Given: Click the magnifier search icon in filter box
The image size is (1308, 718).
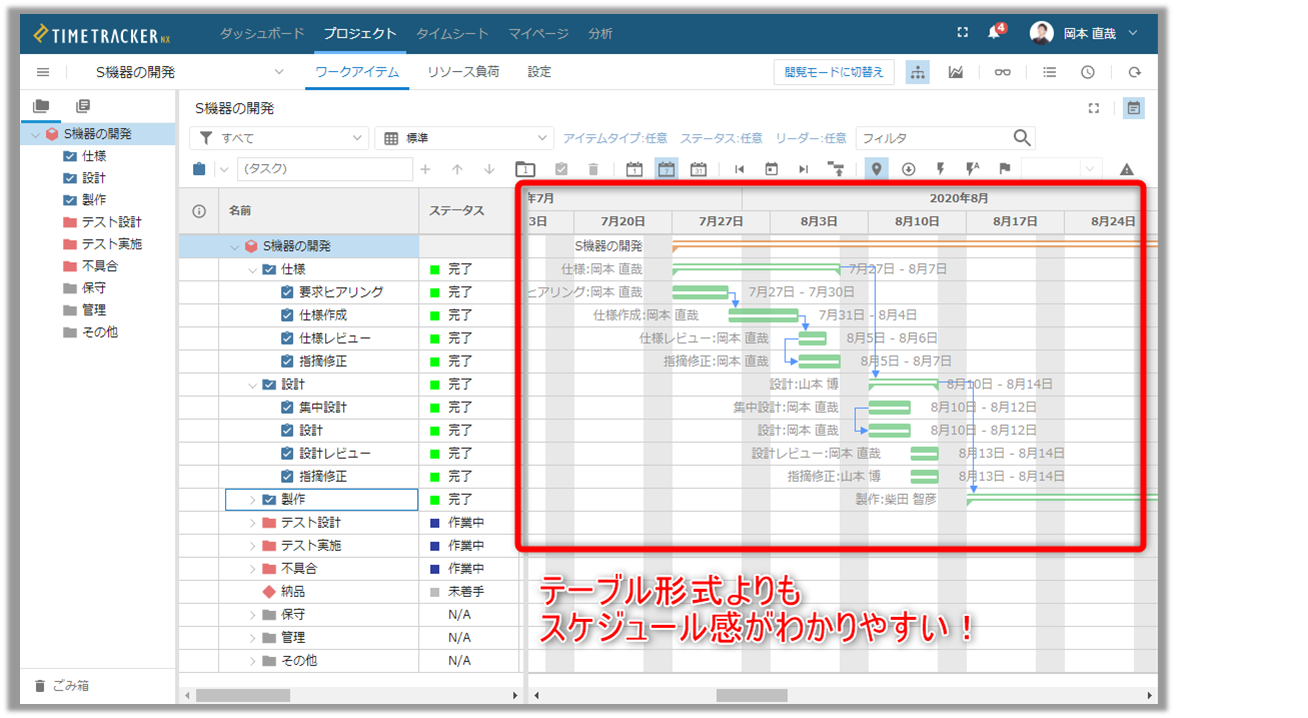Looking at the screenshot, I should tap(1022, 138).
